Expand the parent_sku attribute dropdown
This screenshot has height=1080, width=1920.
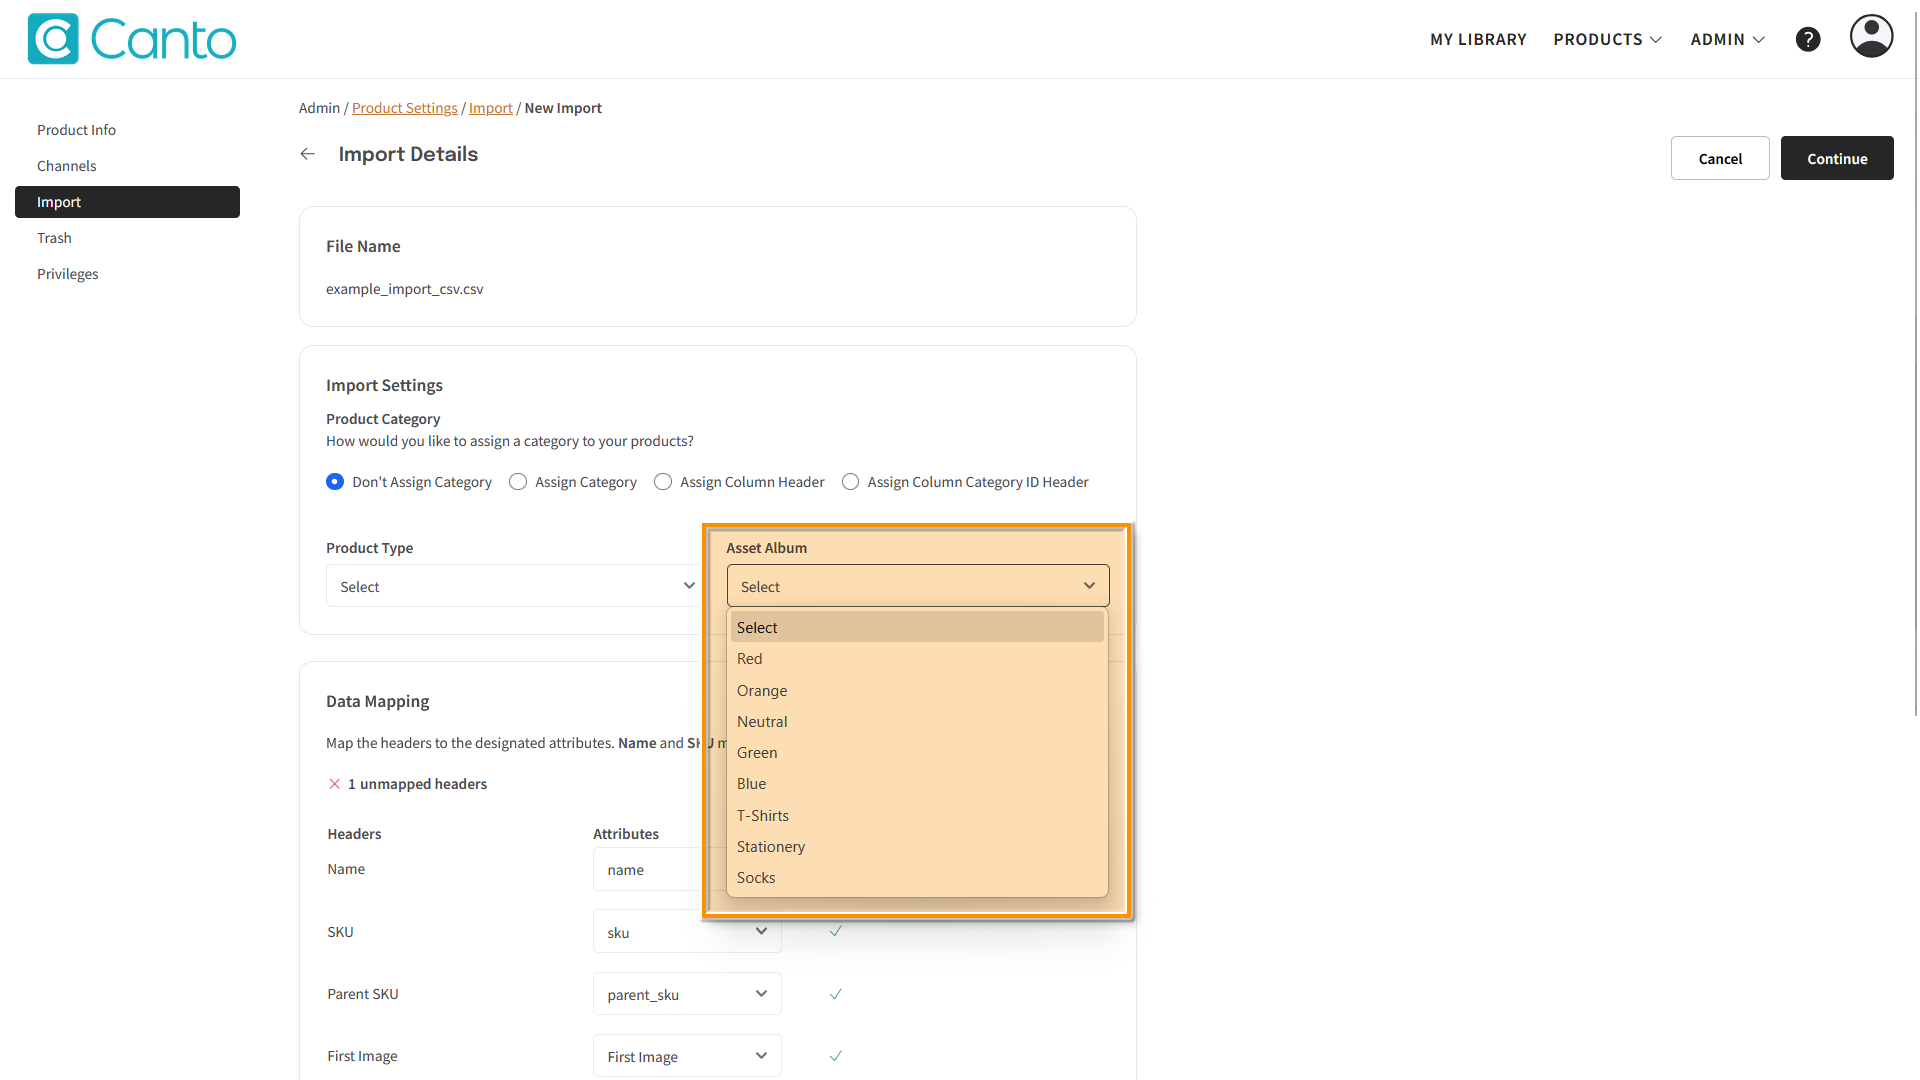click(687, 994)
